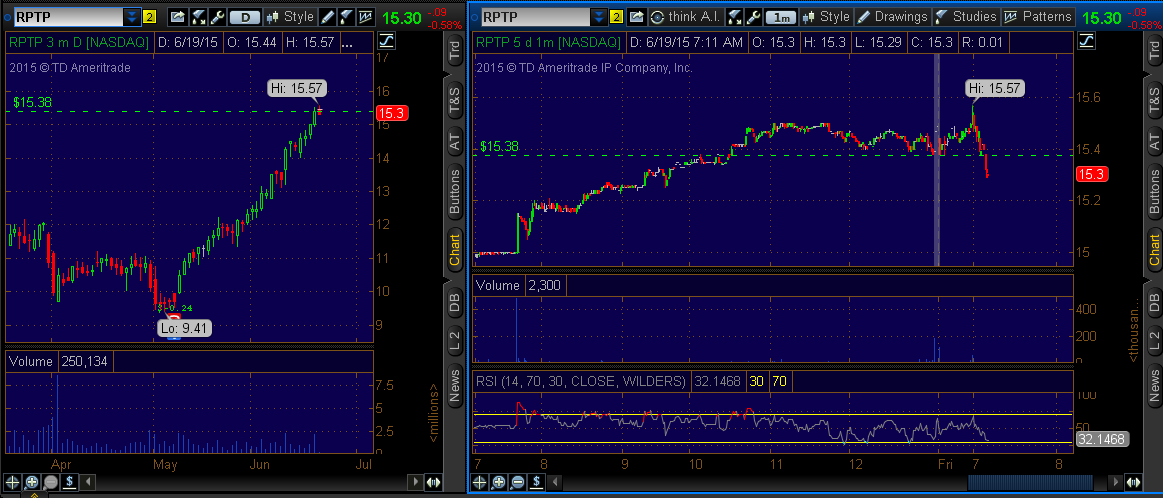
Task: Click the ellipsis in left chart header
Action: coord(347,44)
